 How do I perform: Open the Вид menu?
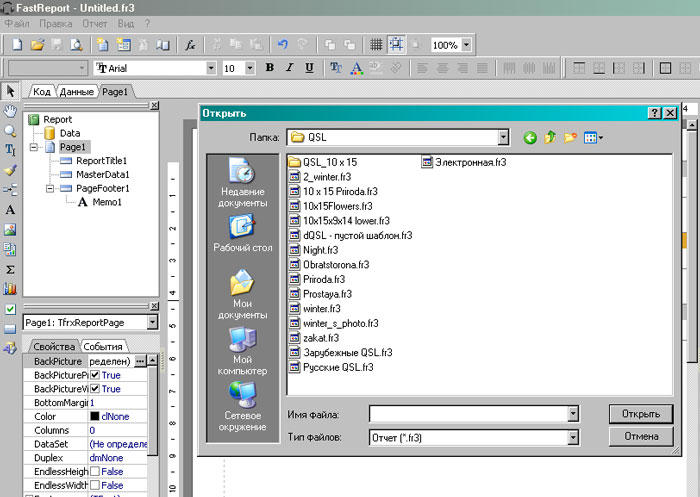[125, 23]
